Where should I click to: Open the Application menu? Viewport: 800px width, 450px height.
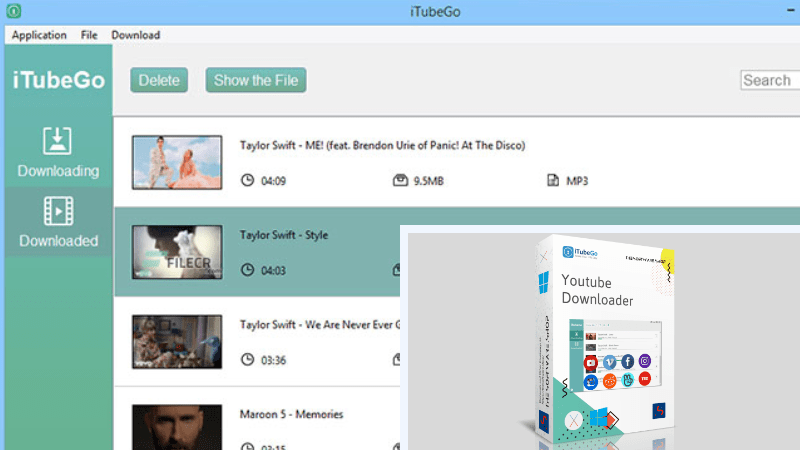[39, 35]
